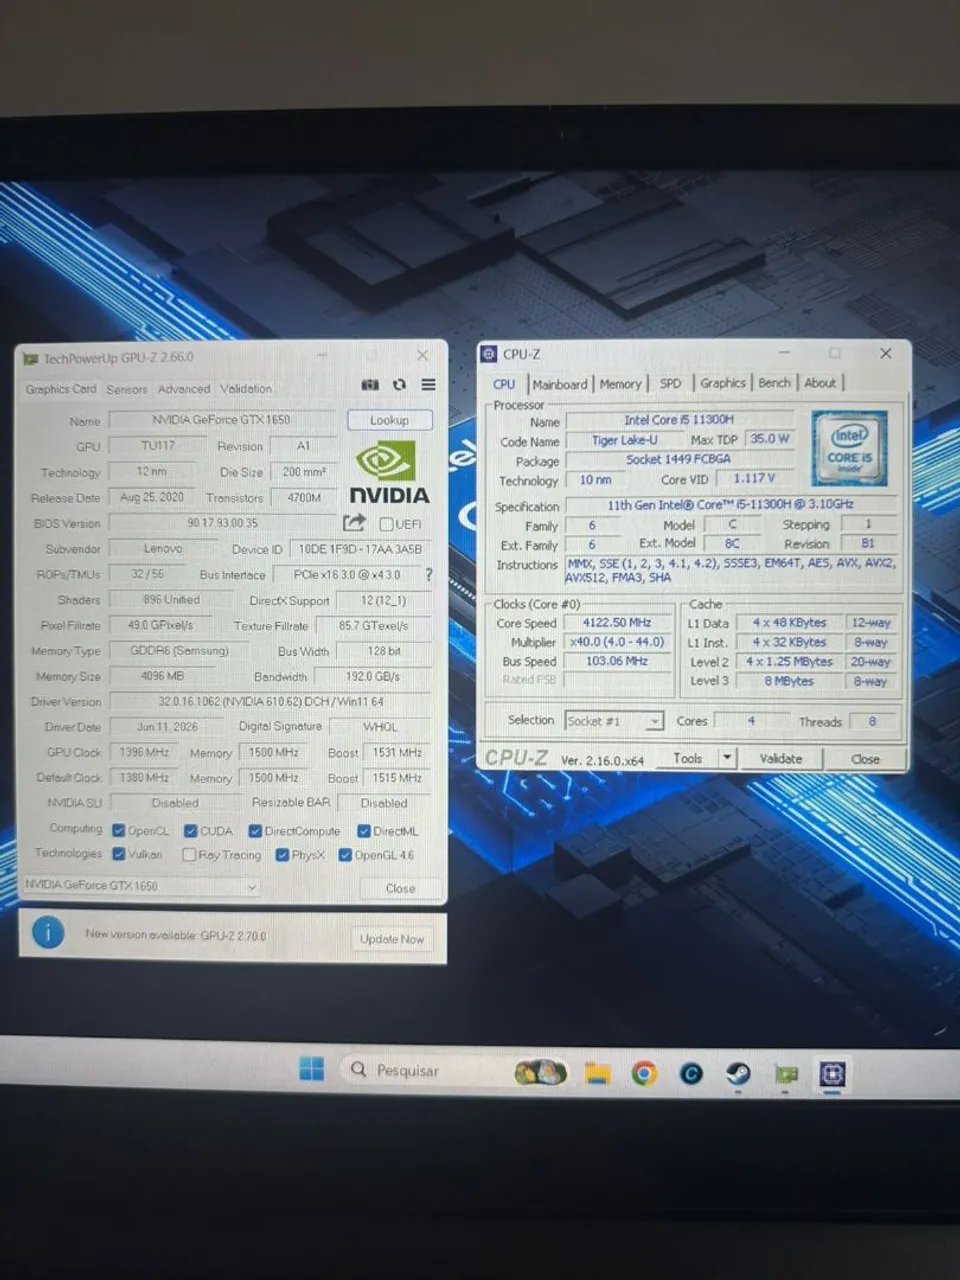The image size is (960, 1280).
Task: Click the GPU-Z refresh icon
Action: (x=400, y=385)
